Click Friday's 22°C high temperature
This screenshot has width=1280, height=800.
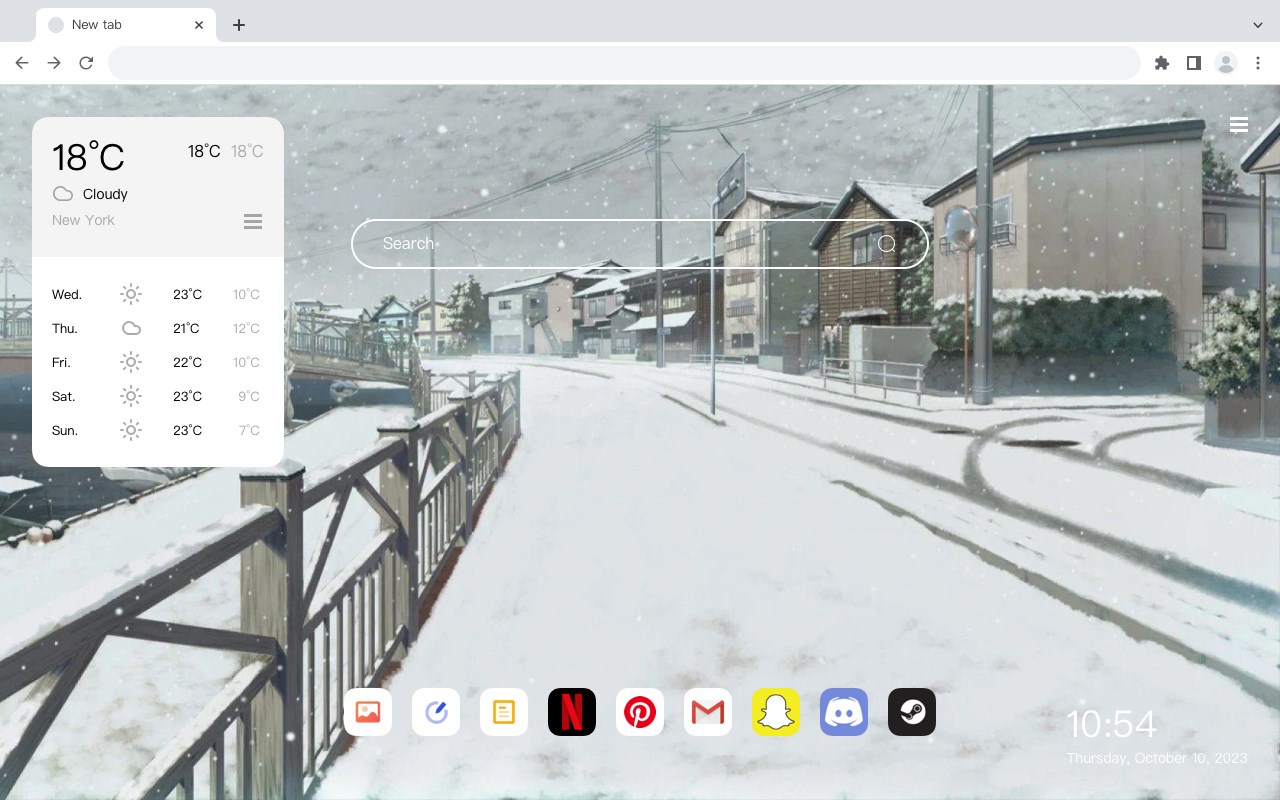coord(187,362)
